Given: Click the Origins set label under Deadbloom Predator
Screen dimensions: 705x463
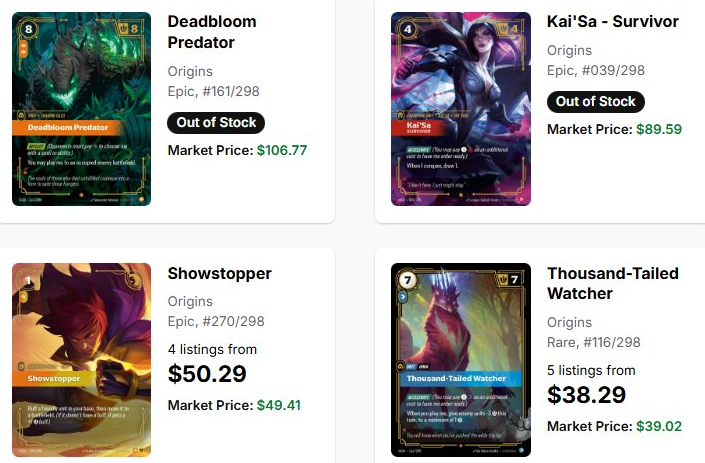Looking at the screenshot, I should [190, 71].
